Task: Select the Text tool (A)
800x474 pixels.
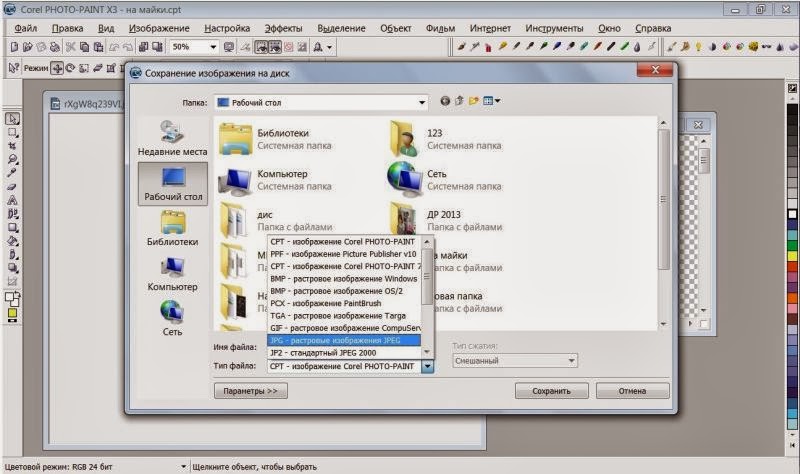Action: [13, 200]
